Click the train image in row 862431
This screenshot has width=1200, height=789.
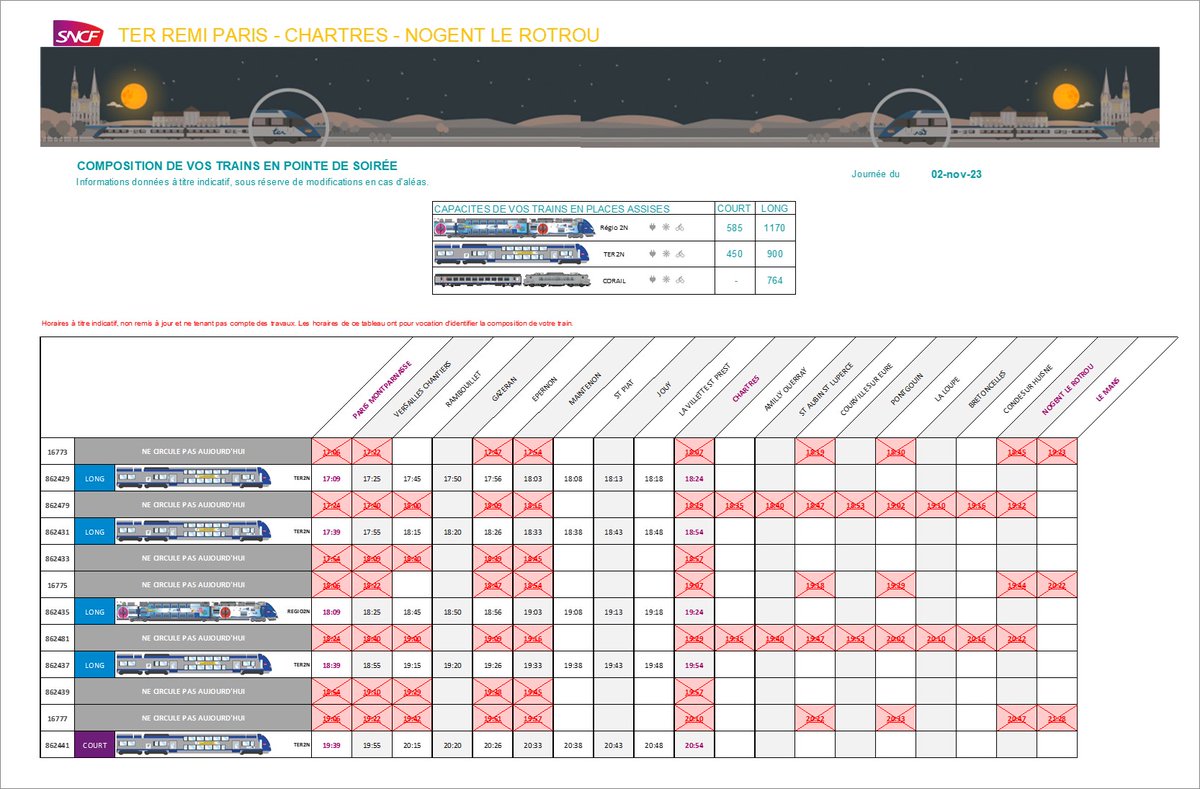[195, 531]
